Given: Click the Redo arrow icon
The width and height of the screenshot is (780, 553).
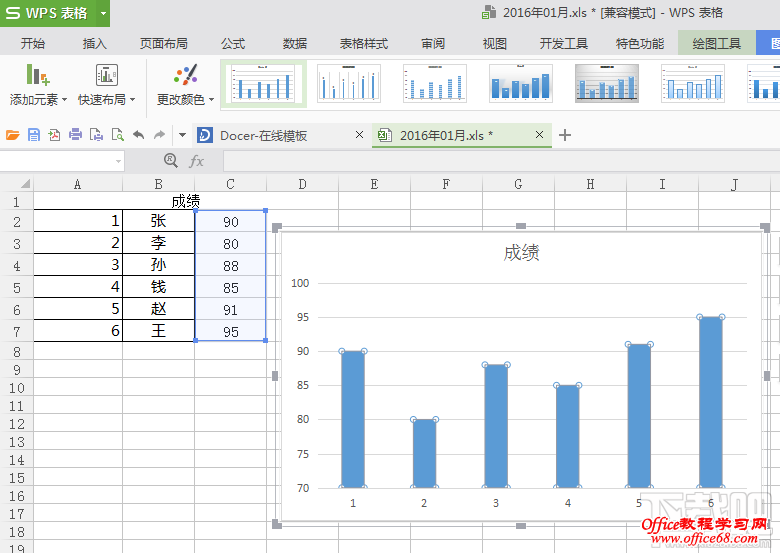Looking at the screenshot, I should (159, 135).
